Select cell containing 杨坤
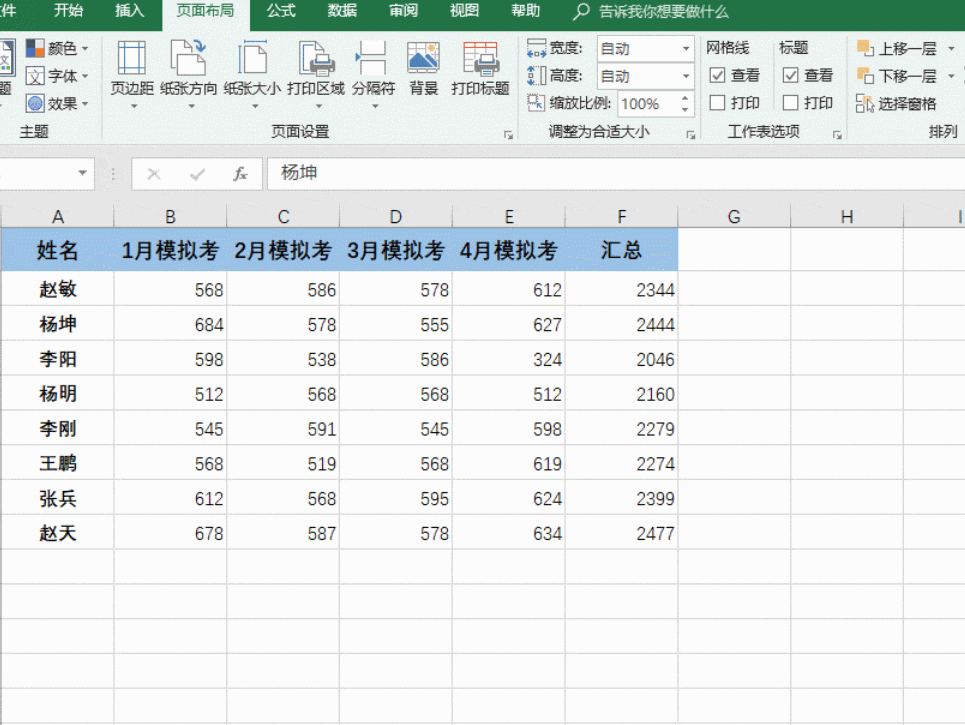 coord(57,324)
